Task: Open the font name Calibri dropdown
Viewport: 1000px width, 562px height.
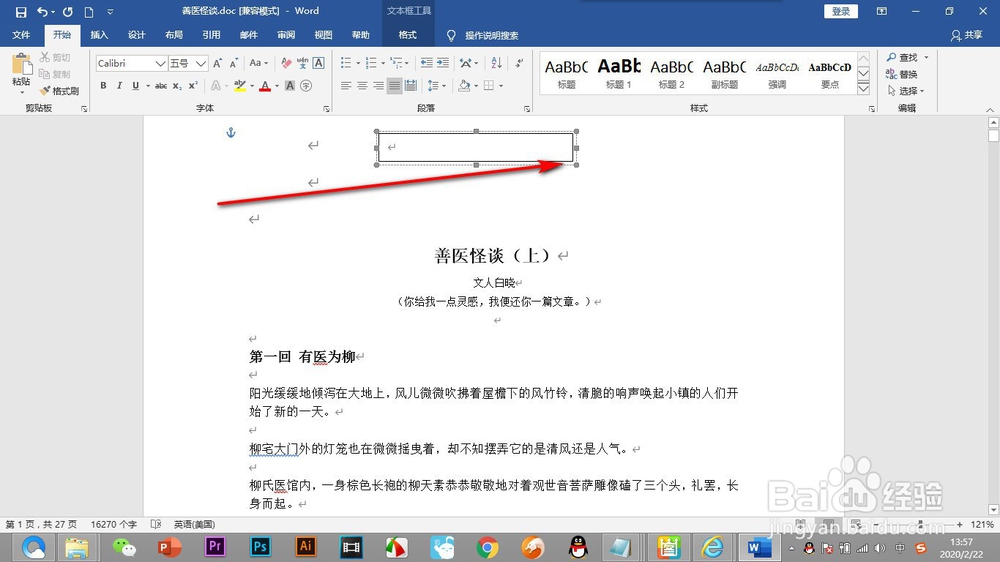Action: pos(160,63)
